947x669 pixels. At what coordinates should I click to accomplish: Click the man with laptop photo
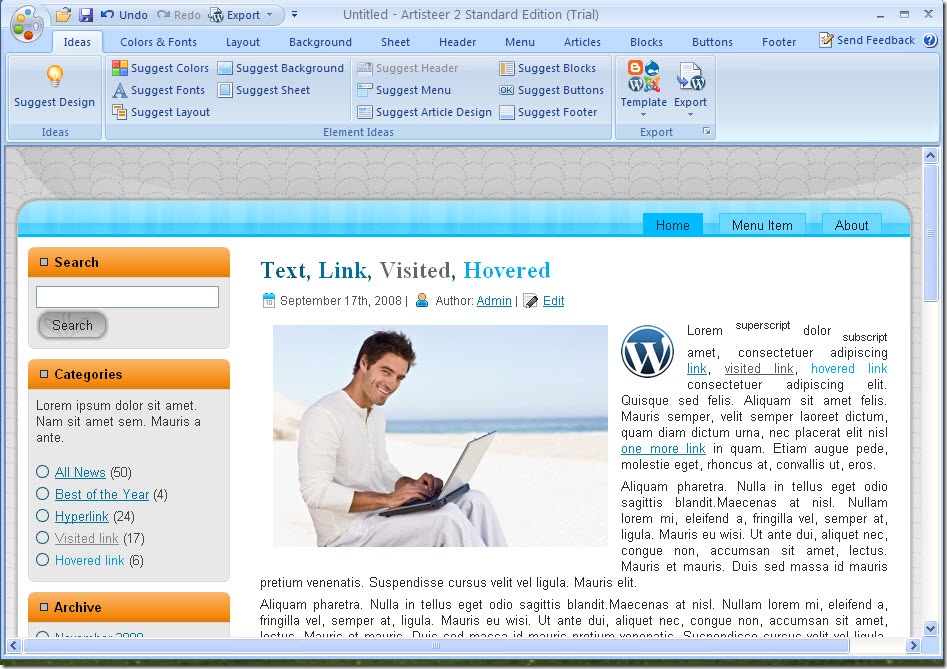[x=440, y=436]
